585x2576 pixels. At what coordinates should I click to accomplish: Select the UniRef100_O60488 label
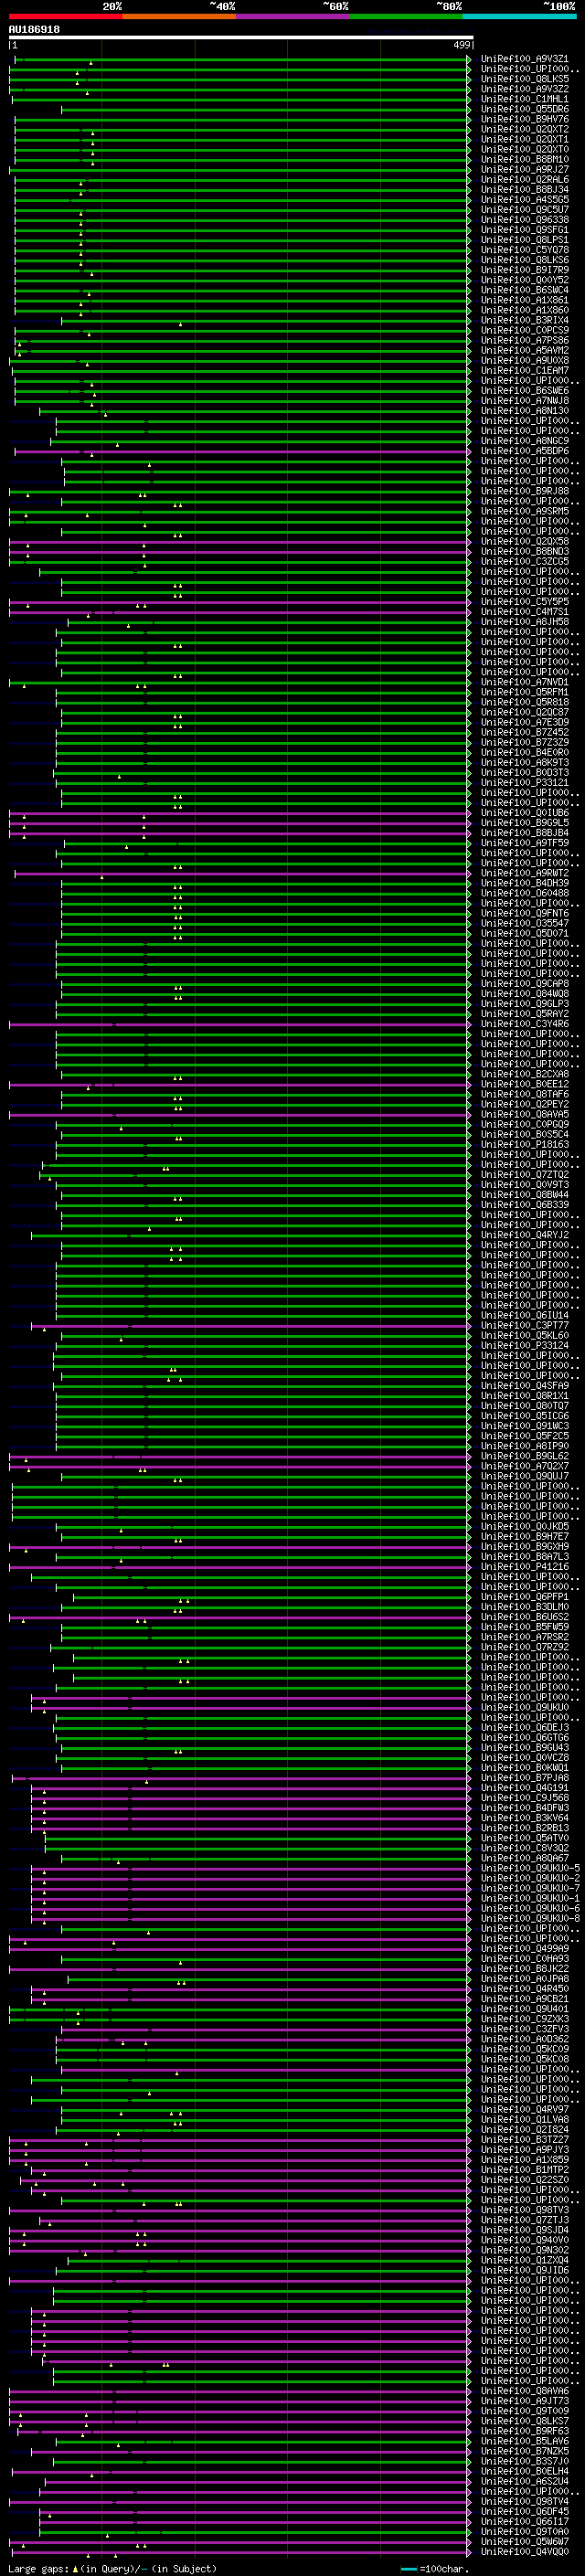[x=525, y=894]
